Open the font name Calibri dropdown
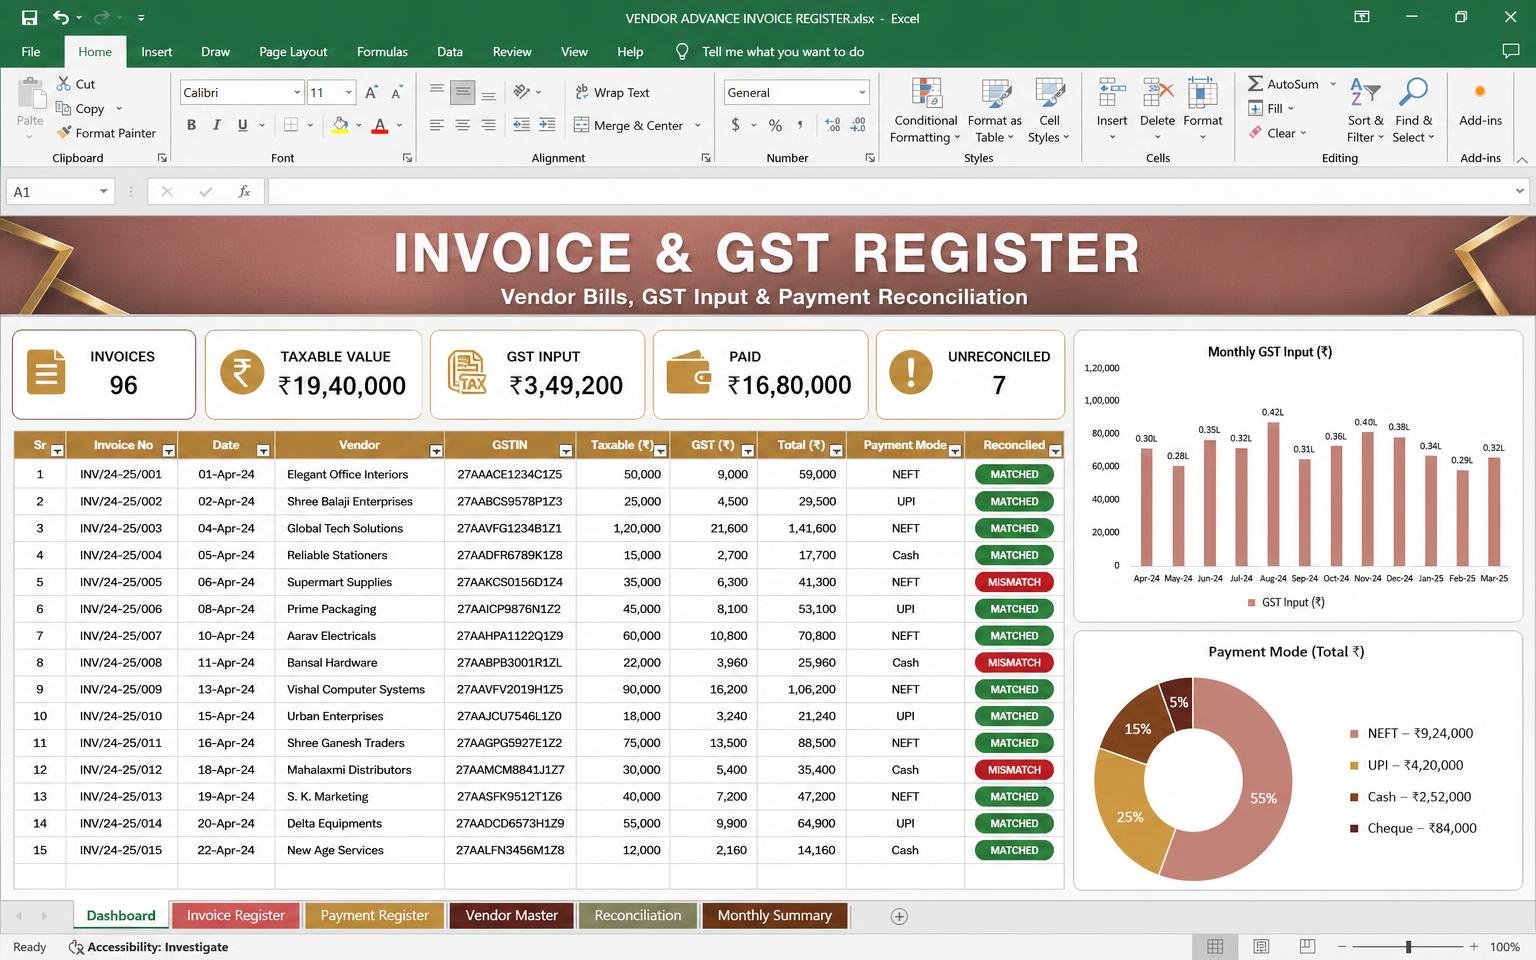Viewport: 1536px width, 960px height. (297, 92)
